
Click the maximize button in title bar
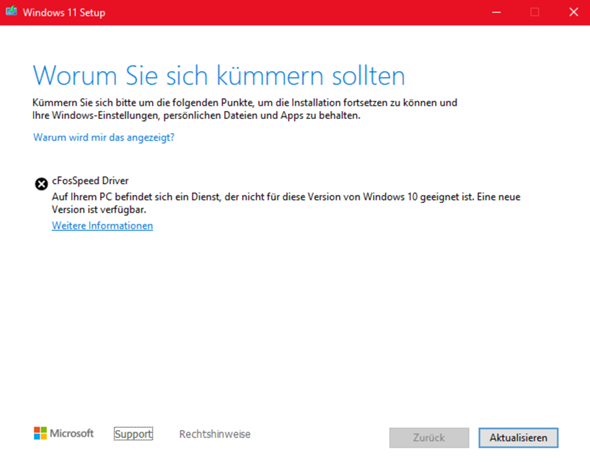coord(535,12)
